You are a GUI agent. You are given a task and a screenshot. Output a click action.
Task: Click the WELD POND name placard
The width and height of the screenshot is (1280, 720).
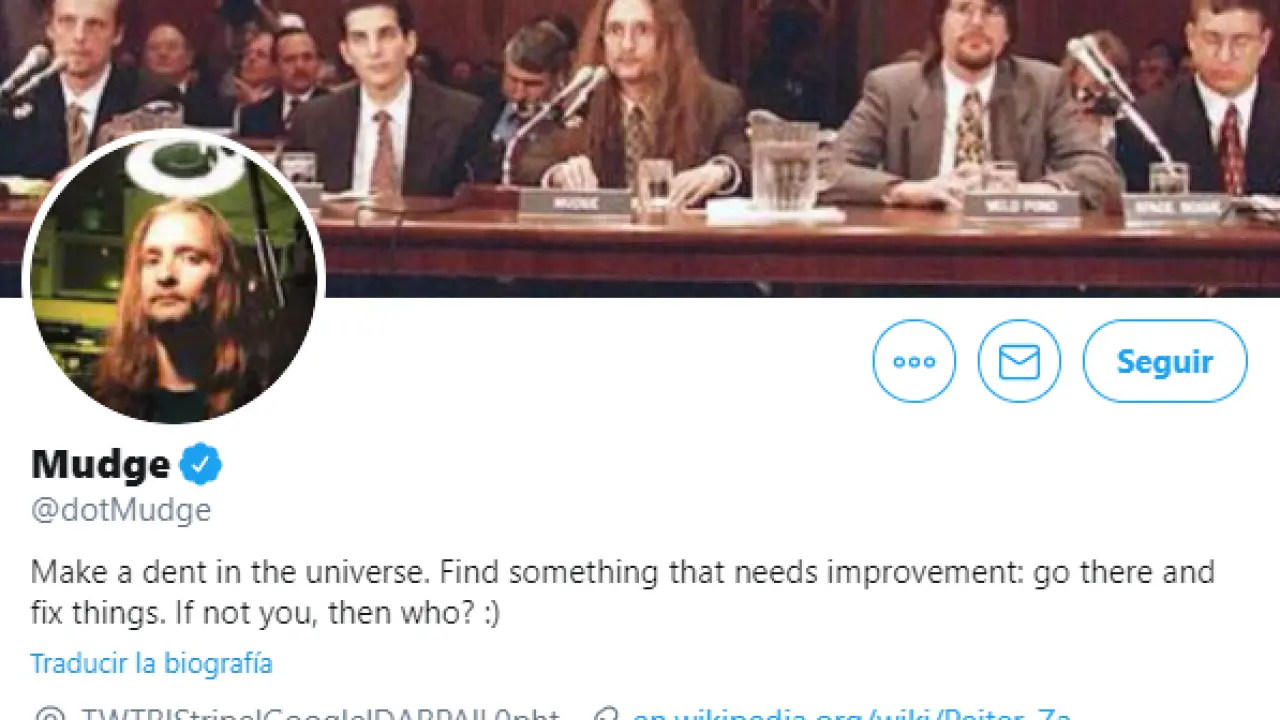1022,207
